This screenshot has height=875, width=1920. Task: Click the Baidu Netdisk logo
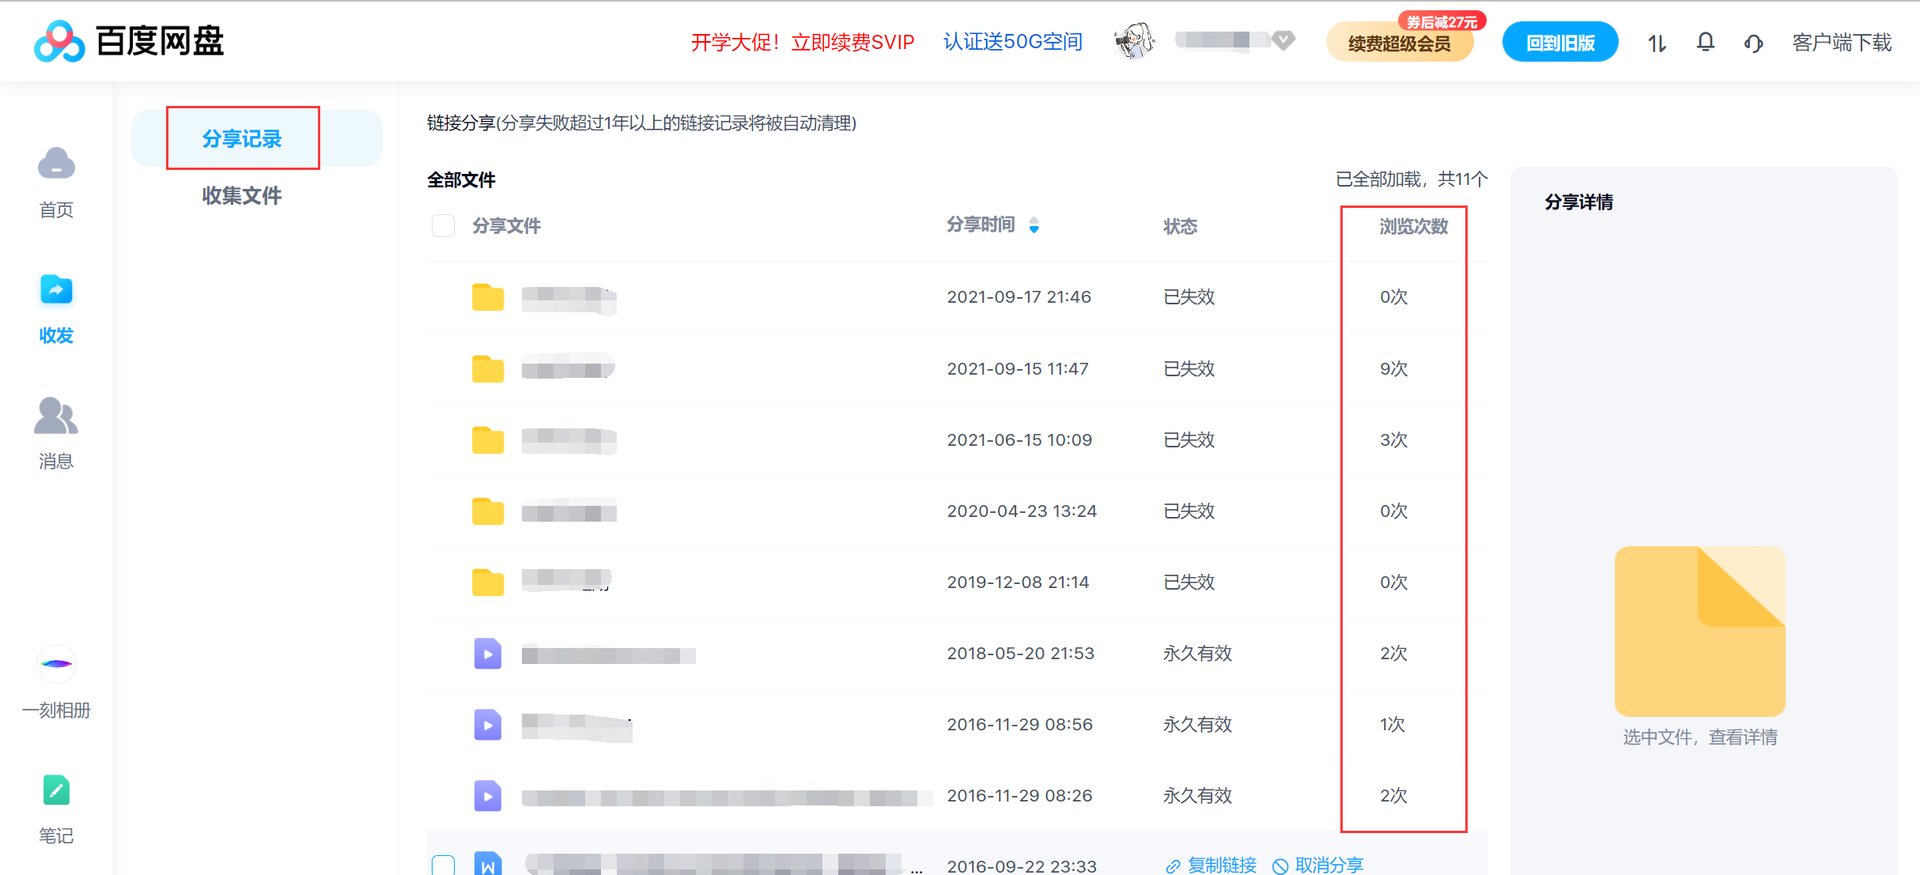(x=129, y=41)
